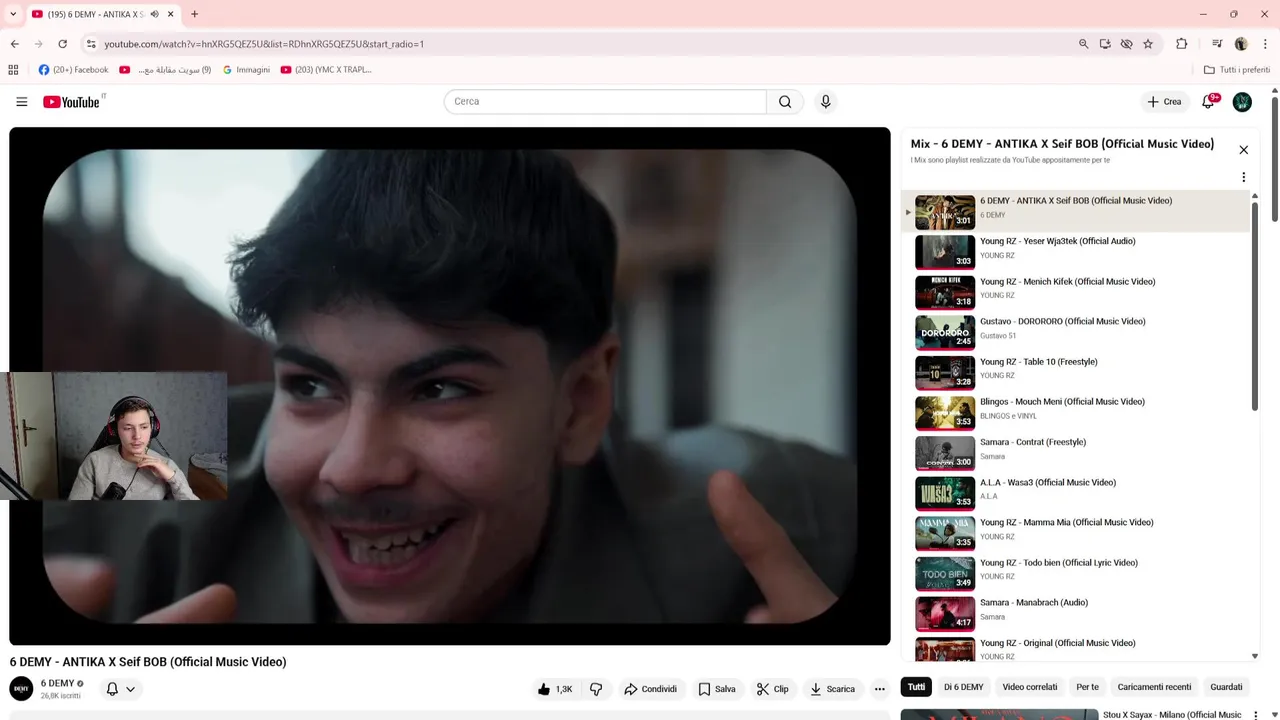Click the search magnifier button
This screenshot has height=720, width=1280.
[x=785, y=101]
